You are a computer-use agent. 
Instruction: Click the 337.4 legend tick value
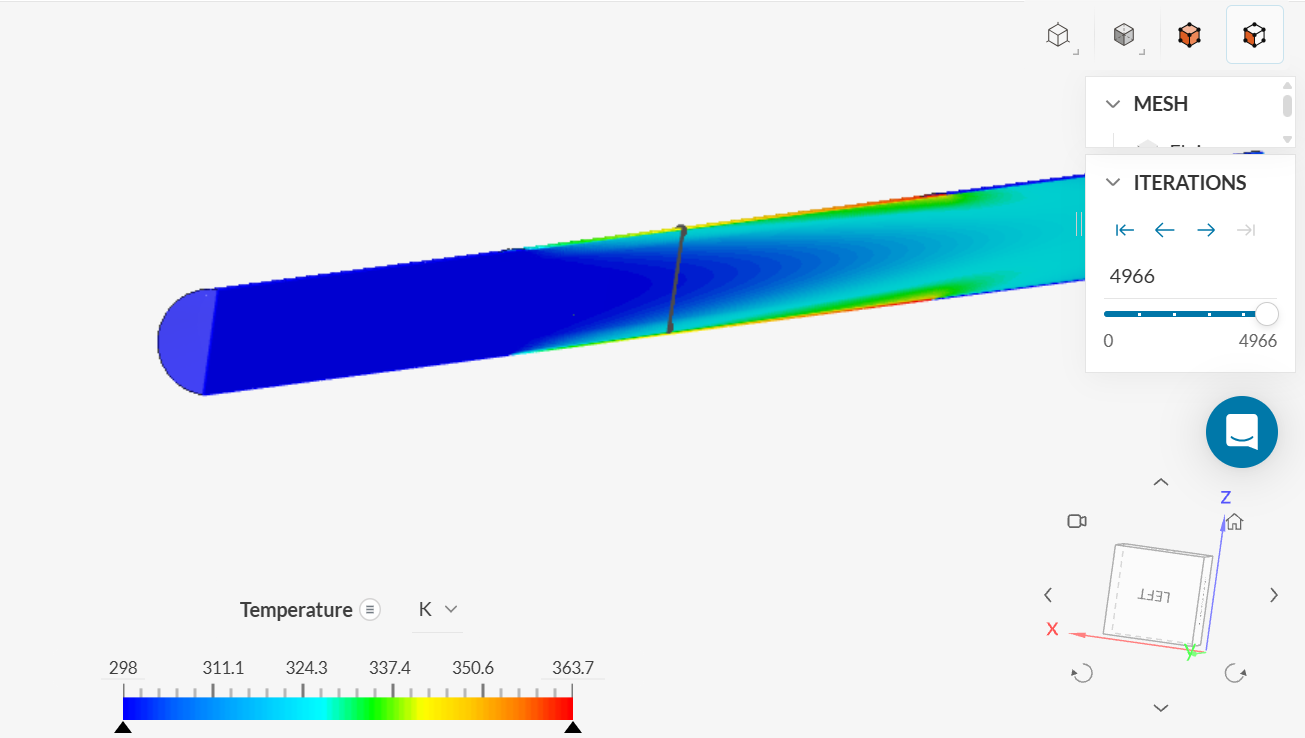[x=390, y=668]
